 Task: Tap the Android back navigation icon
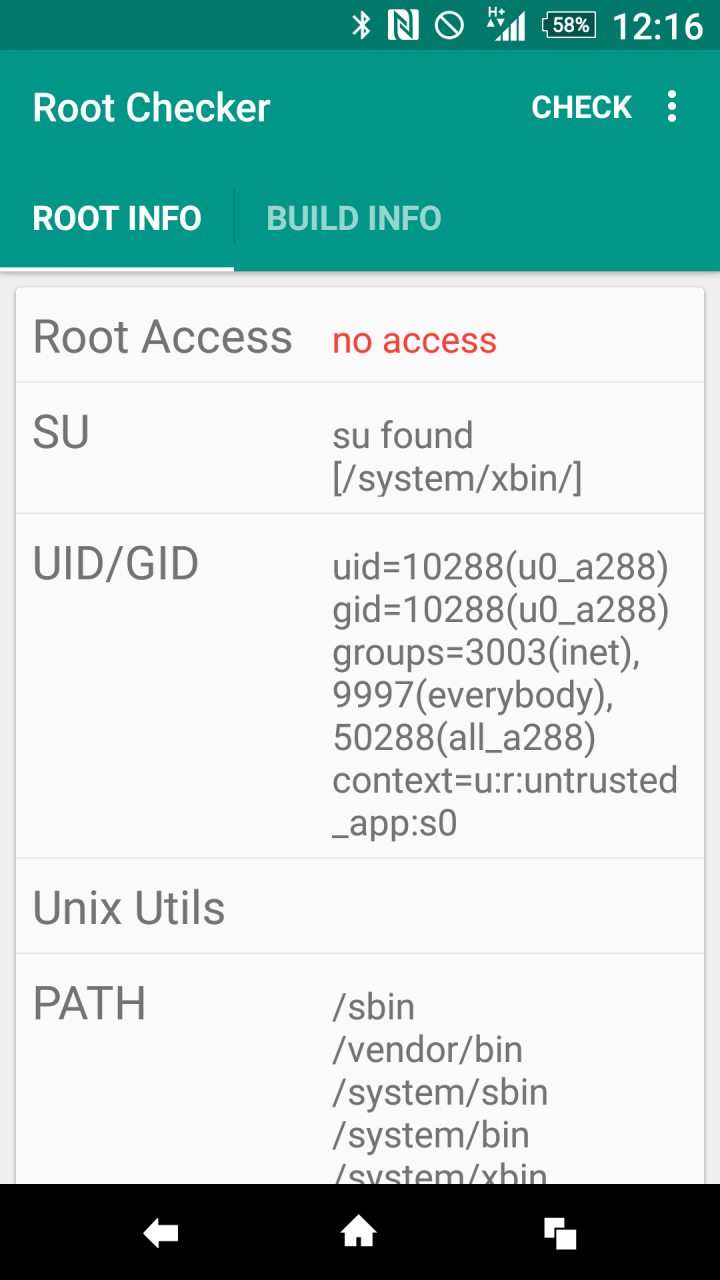click(161, 1234)
